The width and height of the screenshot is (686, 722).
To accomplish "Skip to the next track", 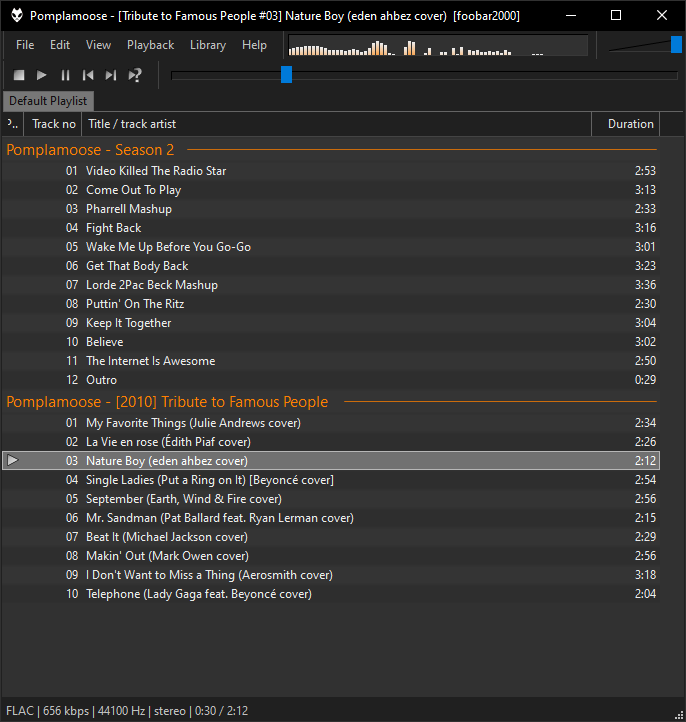I will pos(111,75).
